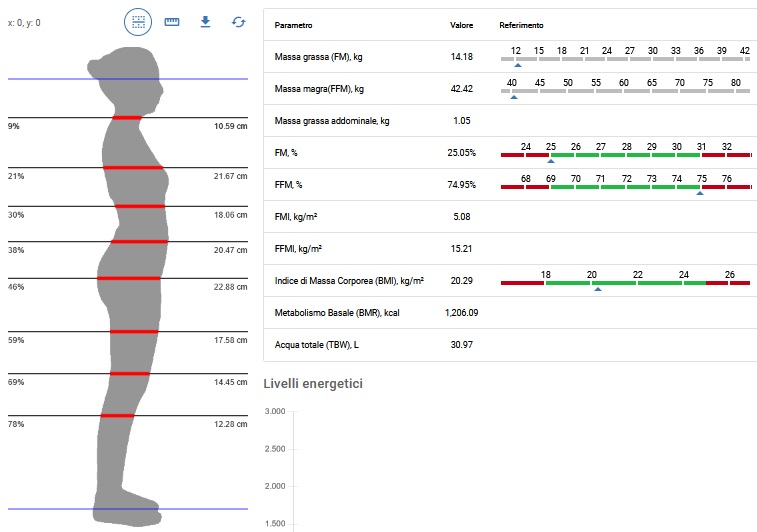Click the Riferimento column header
The width and height of the screenshot is (757, 532).
point(522,24)
